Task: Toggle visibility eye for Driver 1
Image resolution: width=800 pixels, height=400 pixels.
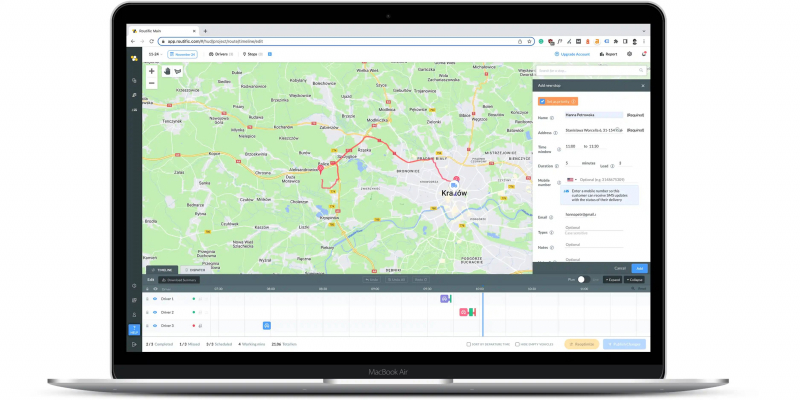Action: click(154, 298)
